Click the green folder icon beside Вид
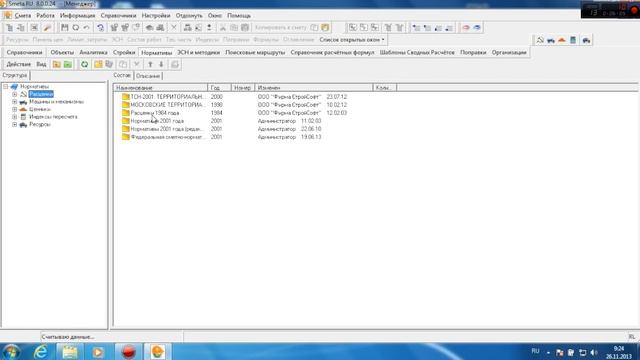This screenshot has width=640, height=360. click(x=68, y=64)
